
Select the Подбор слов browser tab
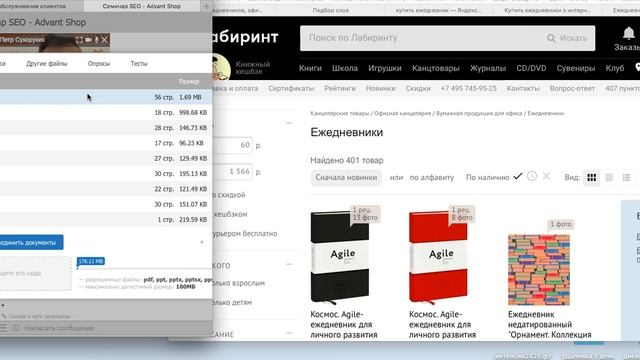331,10
